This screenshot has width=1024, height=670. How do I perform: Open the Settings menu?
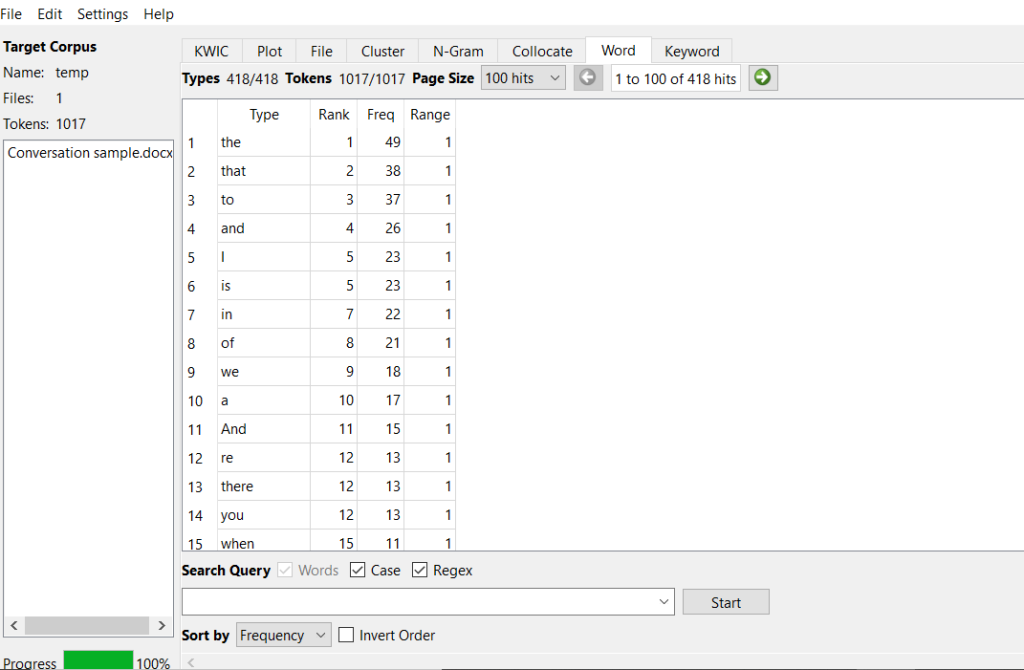coord(103,14)
